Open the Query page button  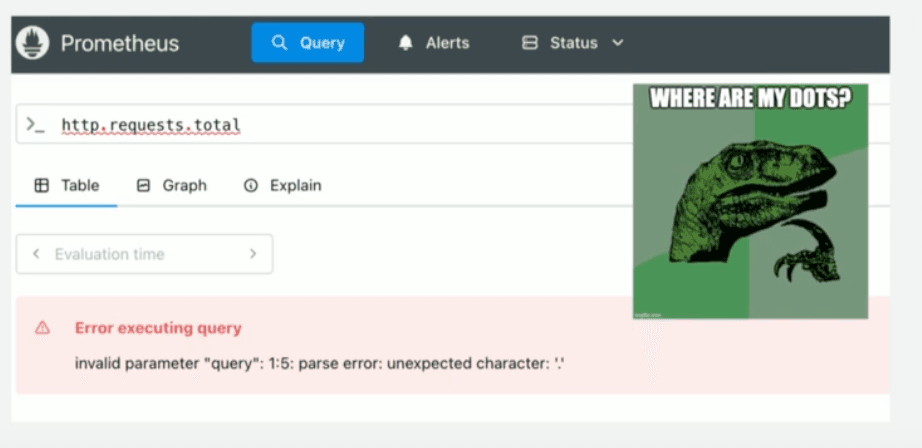(308, 42)
